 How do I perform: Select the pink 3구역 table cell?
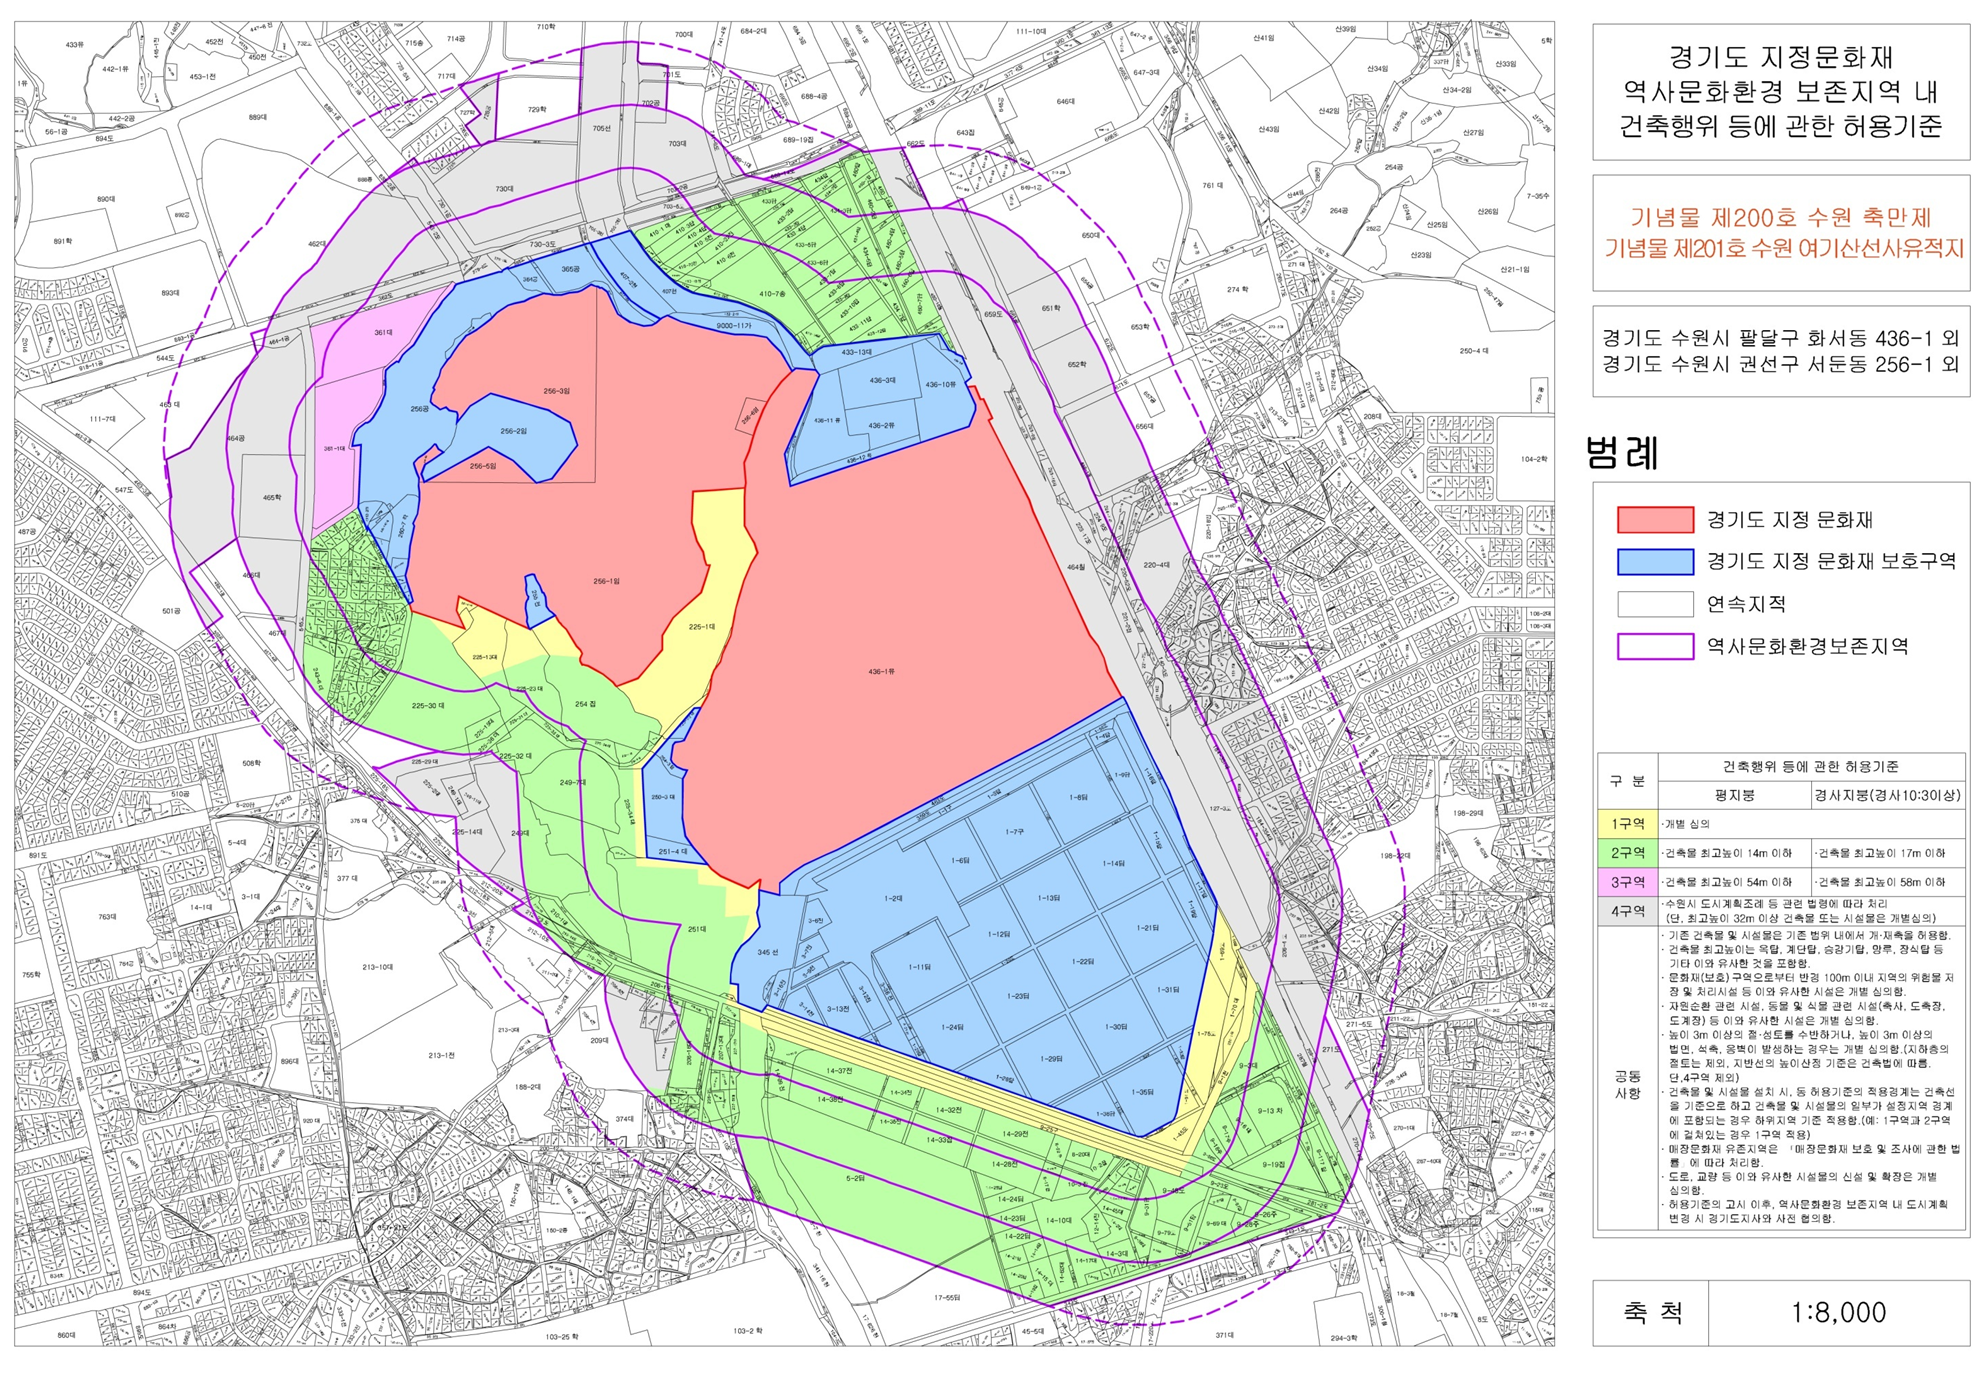coord(1627,882)
